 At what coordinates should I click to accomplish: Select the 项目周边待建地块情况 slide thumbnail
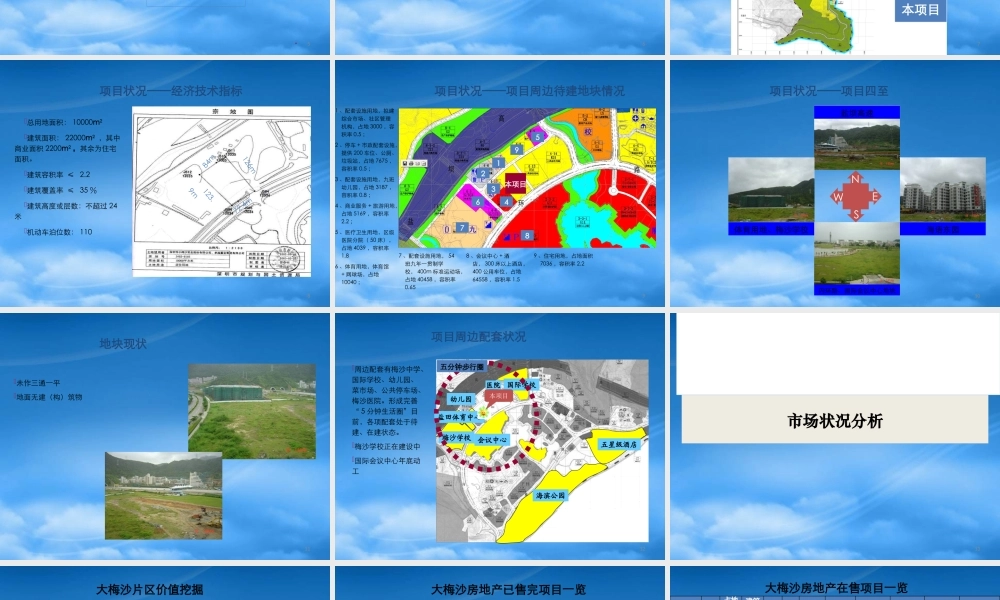(500, 183)
